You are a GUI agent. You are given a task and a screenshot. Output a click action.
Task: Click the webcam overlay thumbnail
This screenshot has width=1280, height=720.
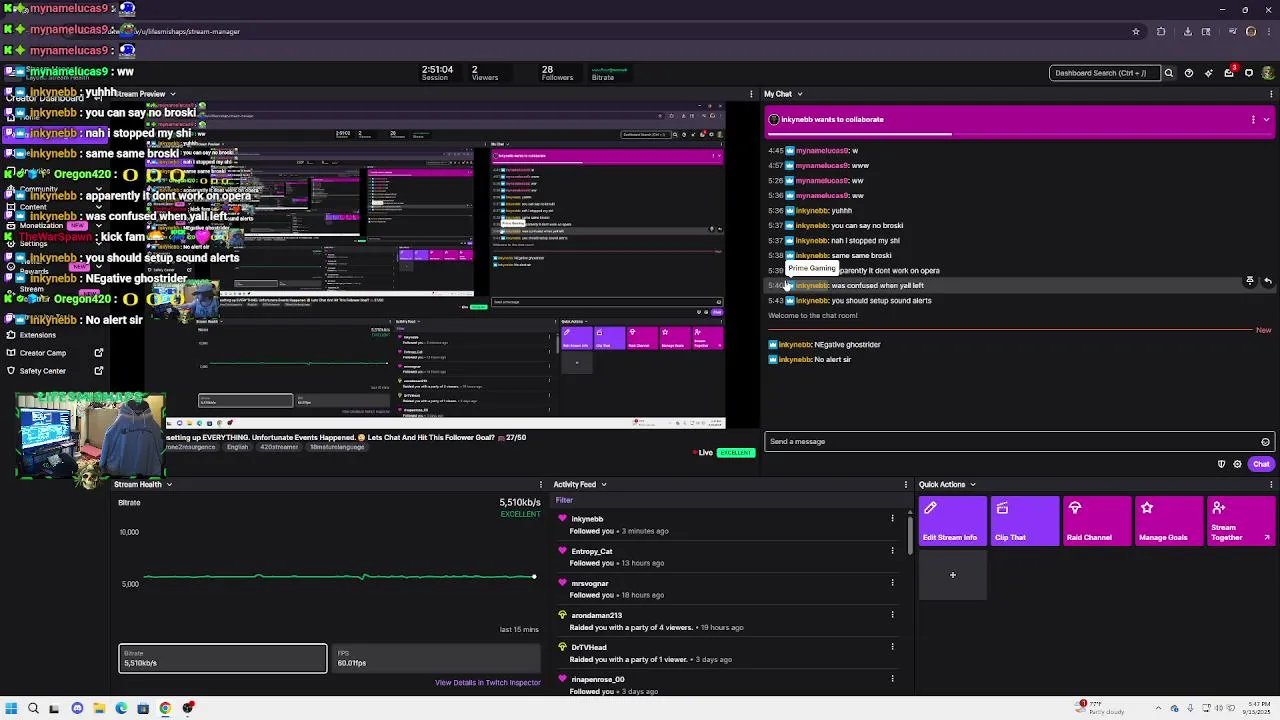click(90, 438)
